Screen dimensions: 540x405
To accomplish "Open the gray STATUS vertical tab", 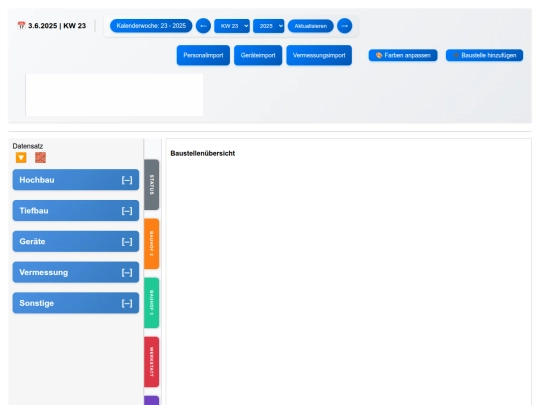I will (x=152, y=185).
